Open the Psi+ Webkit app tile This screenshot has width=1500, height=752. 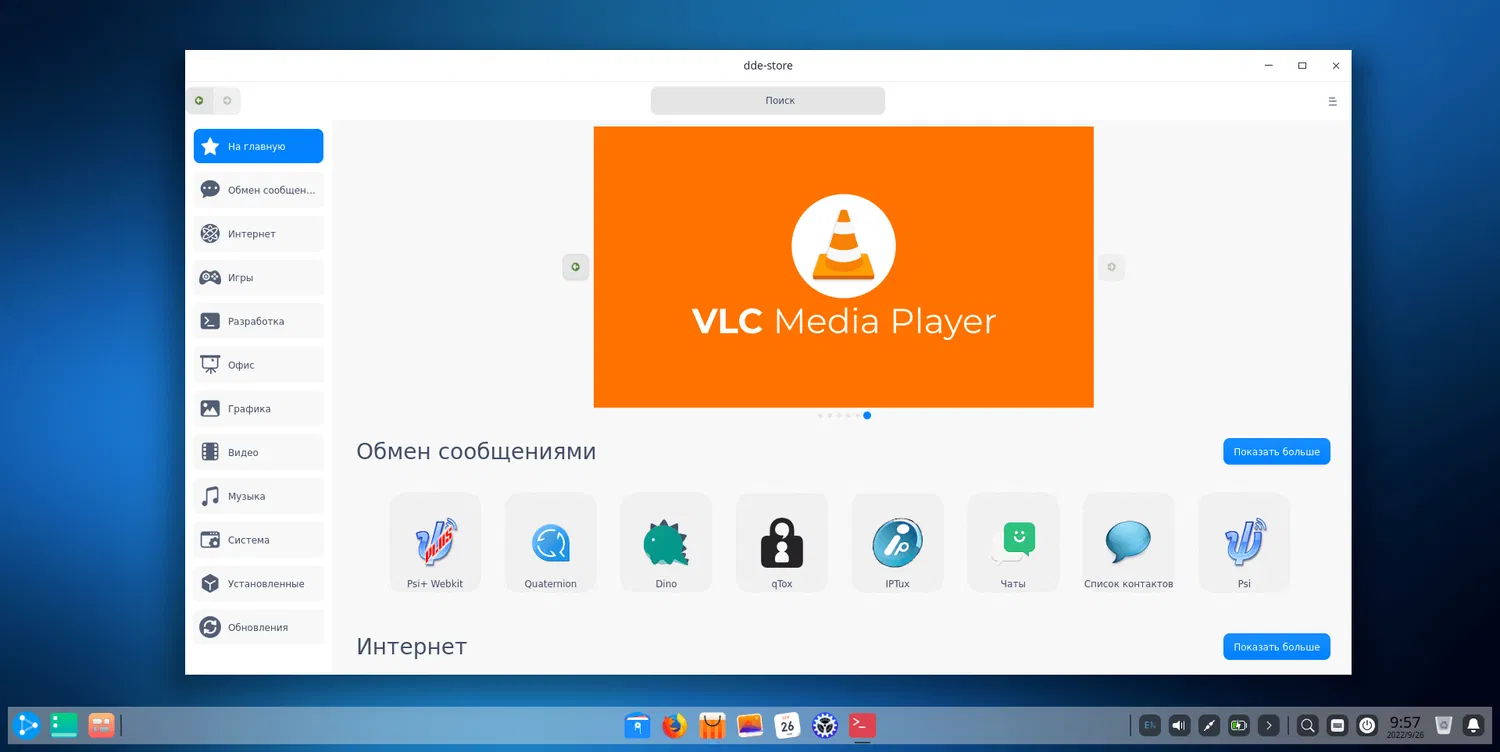coord(435,542)
